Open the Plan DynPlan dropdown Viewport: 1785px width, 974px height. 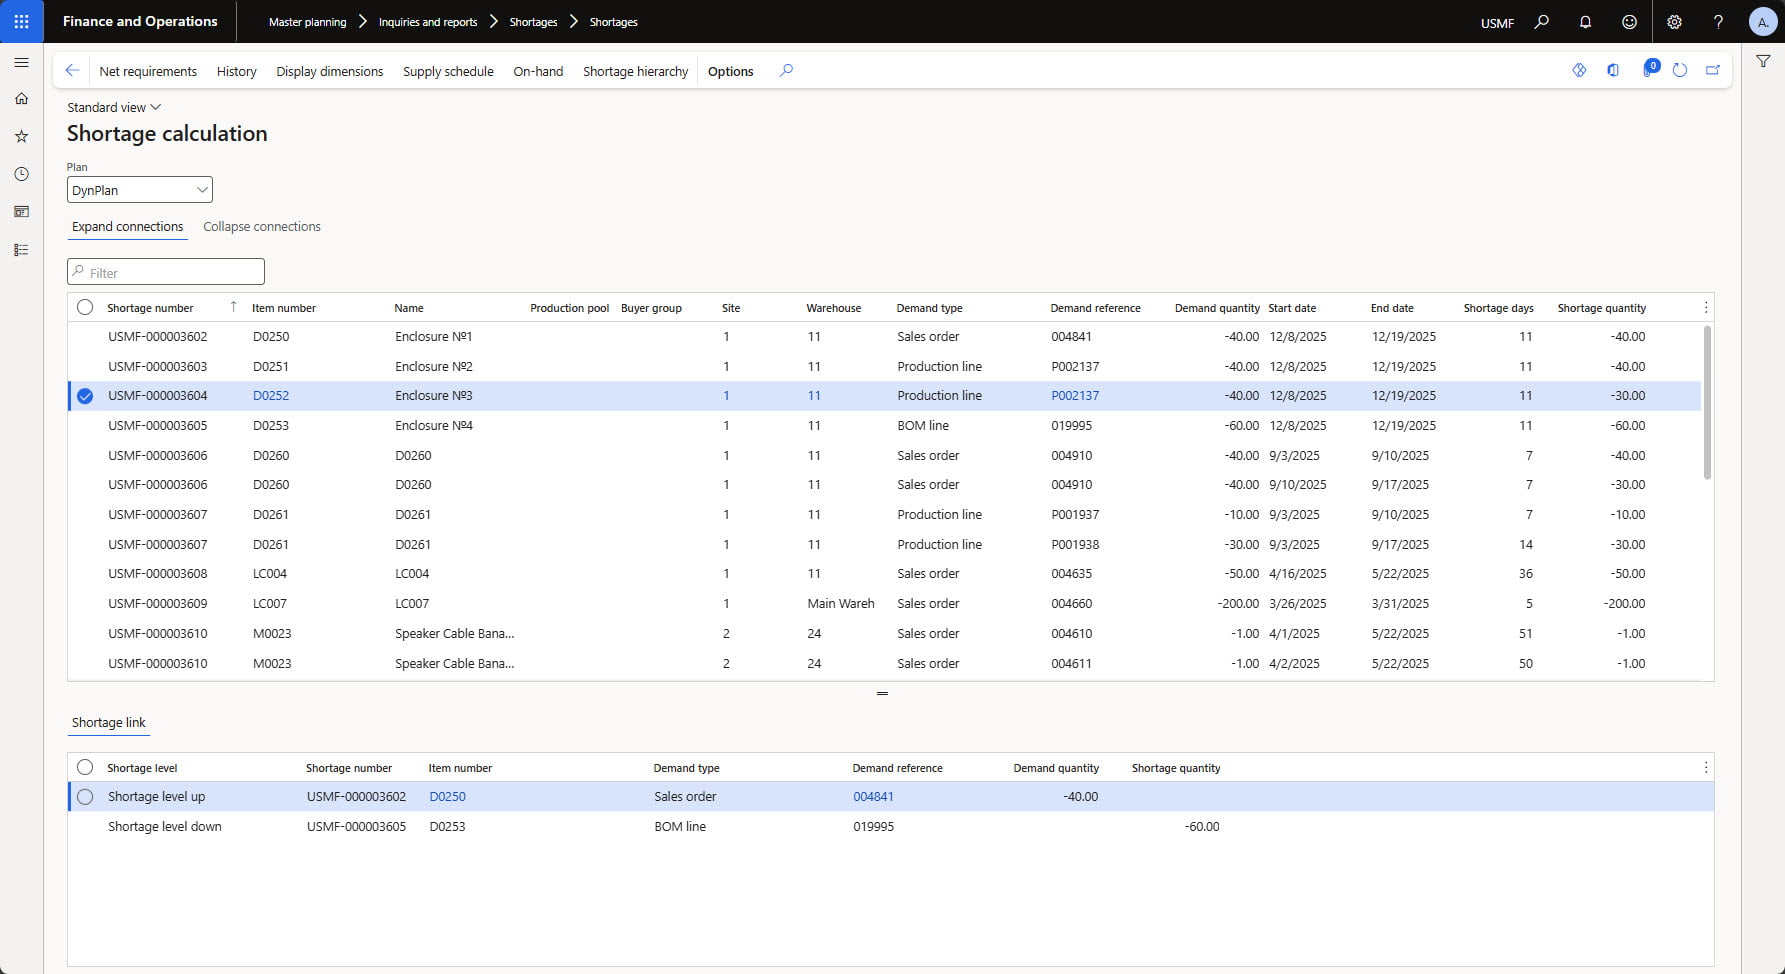click(x=140, y=190)
